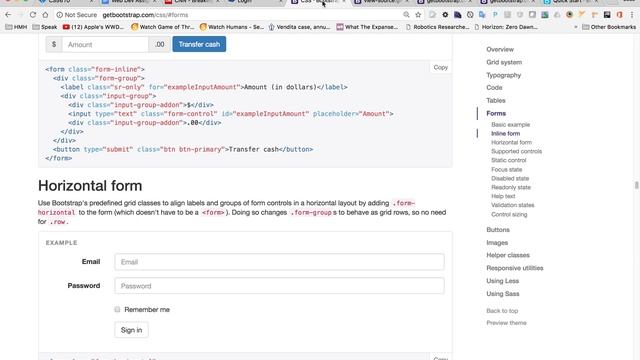The width and height of the screenshot is (640, 360).
Task: Click the Transfer cash button
Action: tap(199, 44)
